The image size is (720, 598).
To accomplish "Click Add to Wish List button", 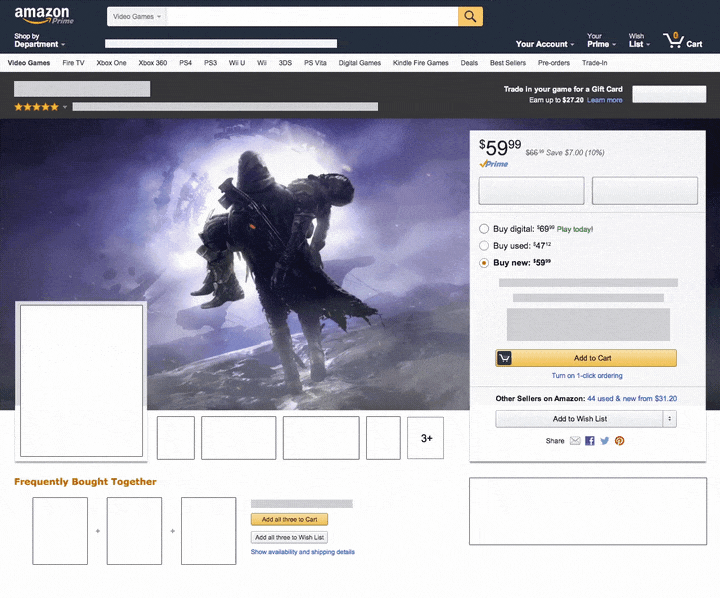I will (x=579, y=419).
